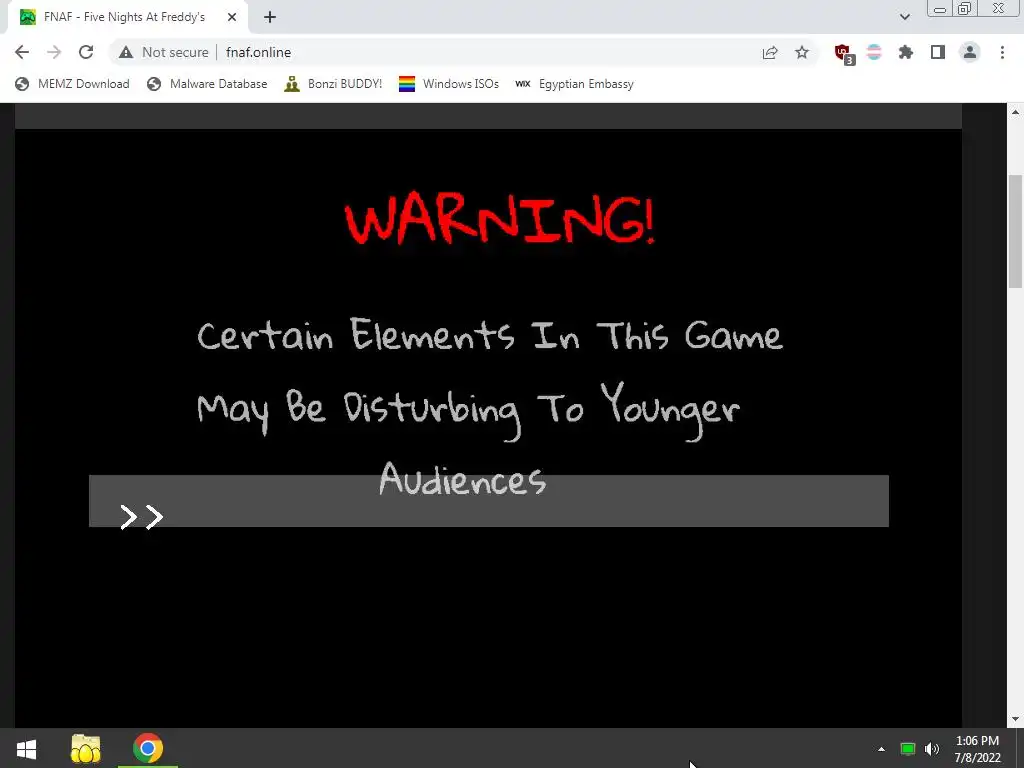
Task: Open the Egyptian Embassy bookmark
Action: [x=574, y=84]
